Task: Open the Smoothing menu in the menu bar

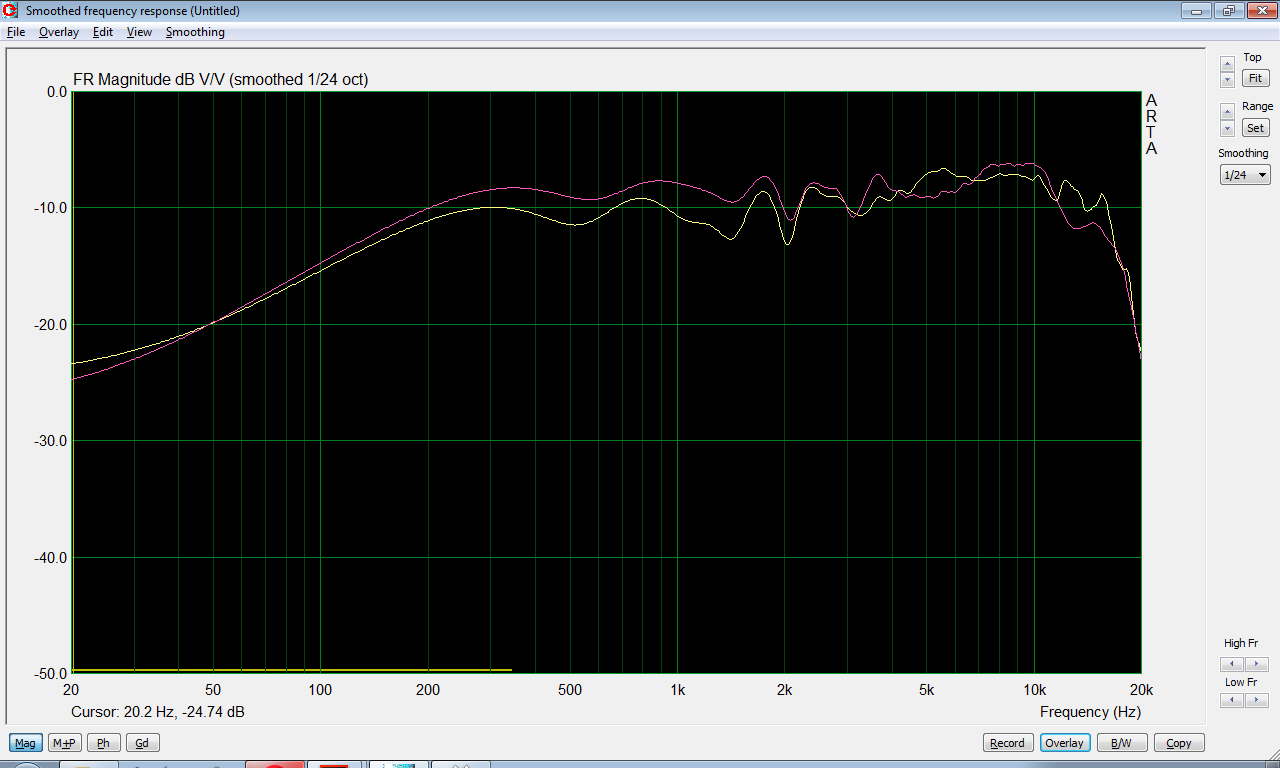Action: (x=195, y=32)
